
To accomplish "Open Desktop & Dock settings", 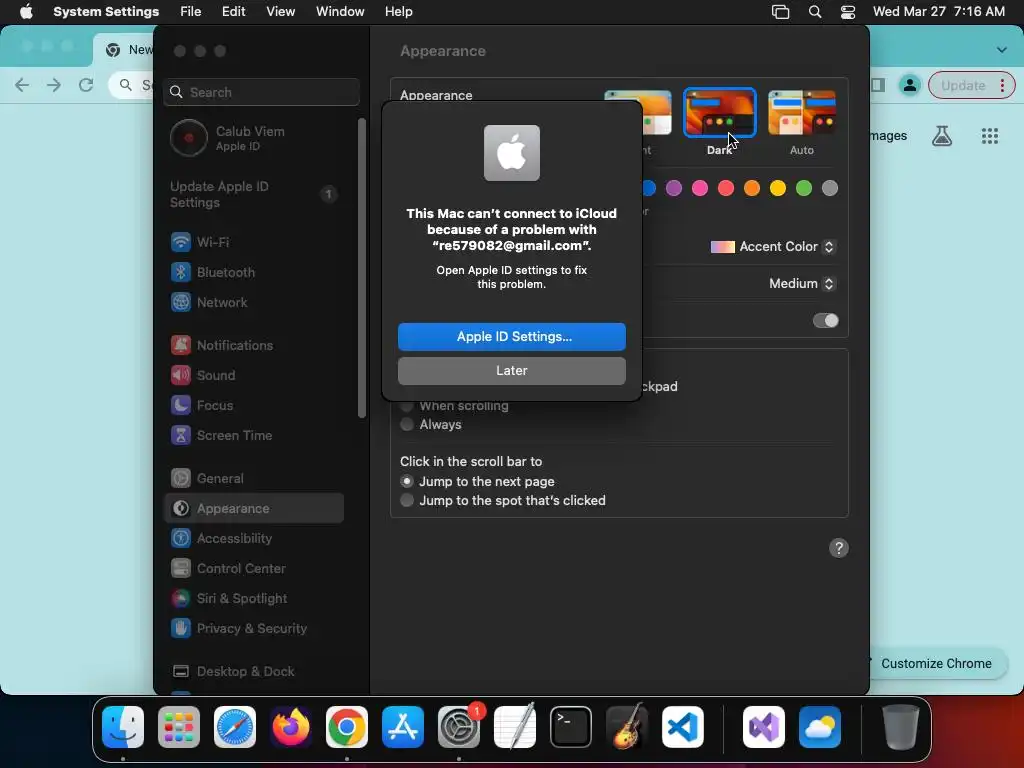I will [255, 671].
